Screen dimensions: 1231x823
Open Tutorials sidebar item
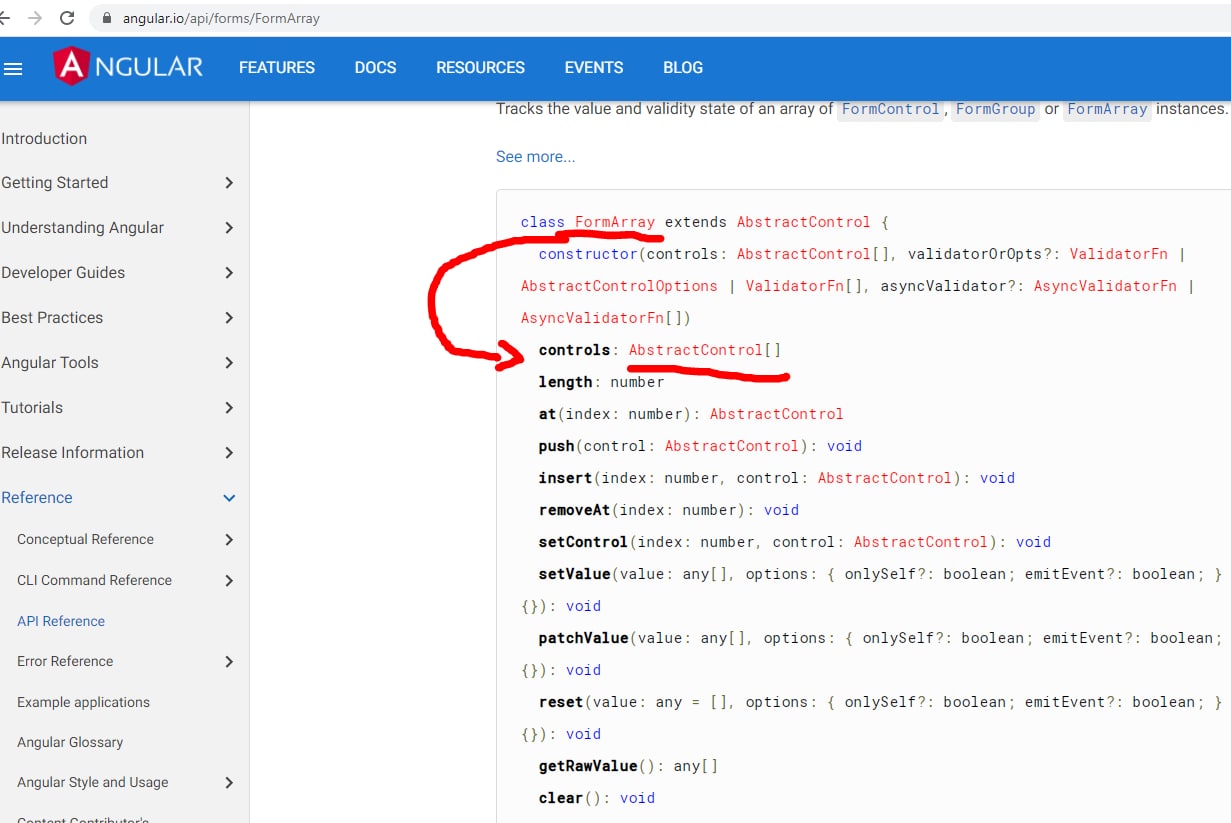click(32, 408)
